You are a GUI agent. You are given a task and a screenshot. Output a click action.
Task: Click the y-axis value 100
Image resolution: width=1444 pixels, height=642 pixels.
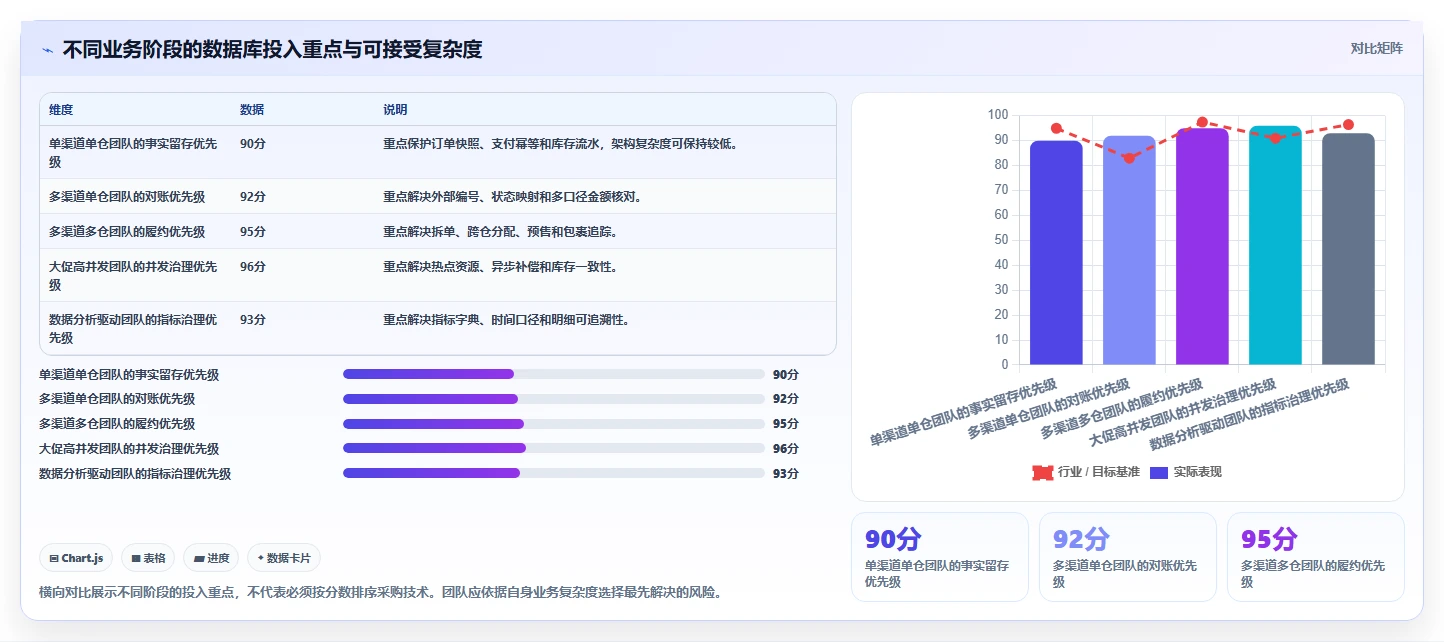point(997,115)
